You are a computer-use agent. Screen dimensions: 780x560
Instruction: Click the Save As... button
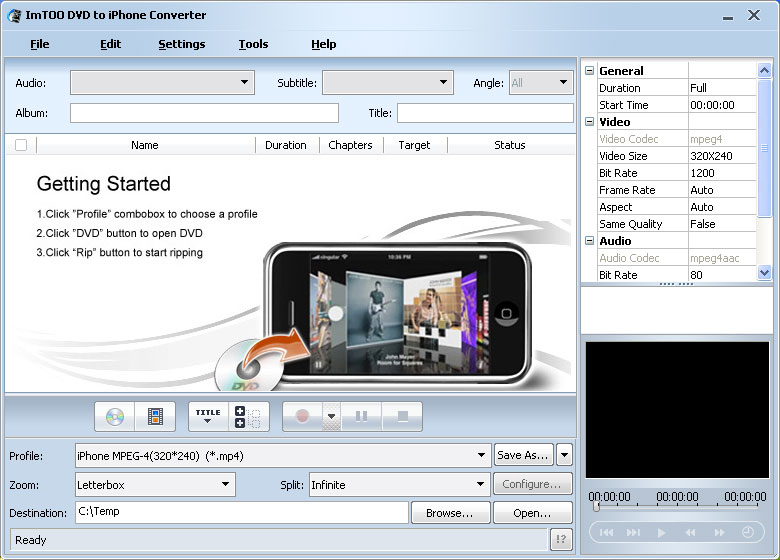click(523, 455)
